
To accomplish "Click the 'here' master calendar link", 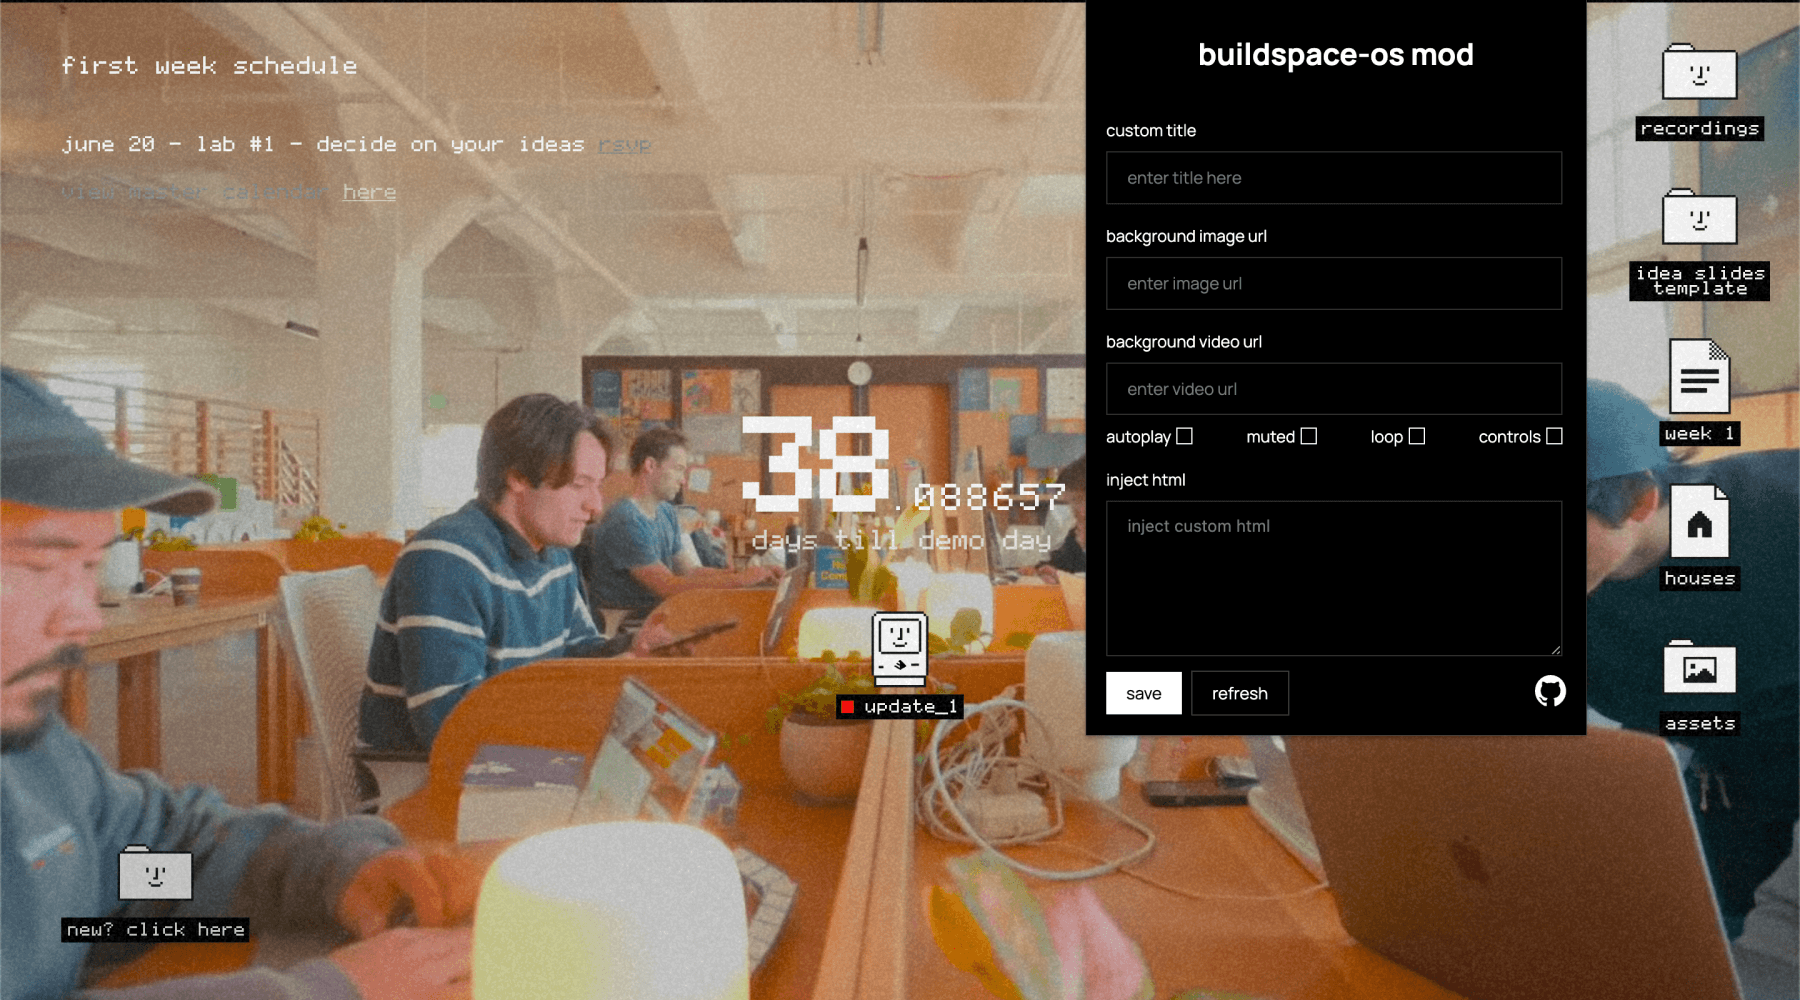I will coord(368,191).
